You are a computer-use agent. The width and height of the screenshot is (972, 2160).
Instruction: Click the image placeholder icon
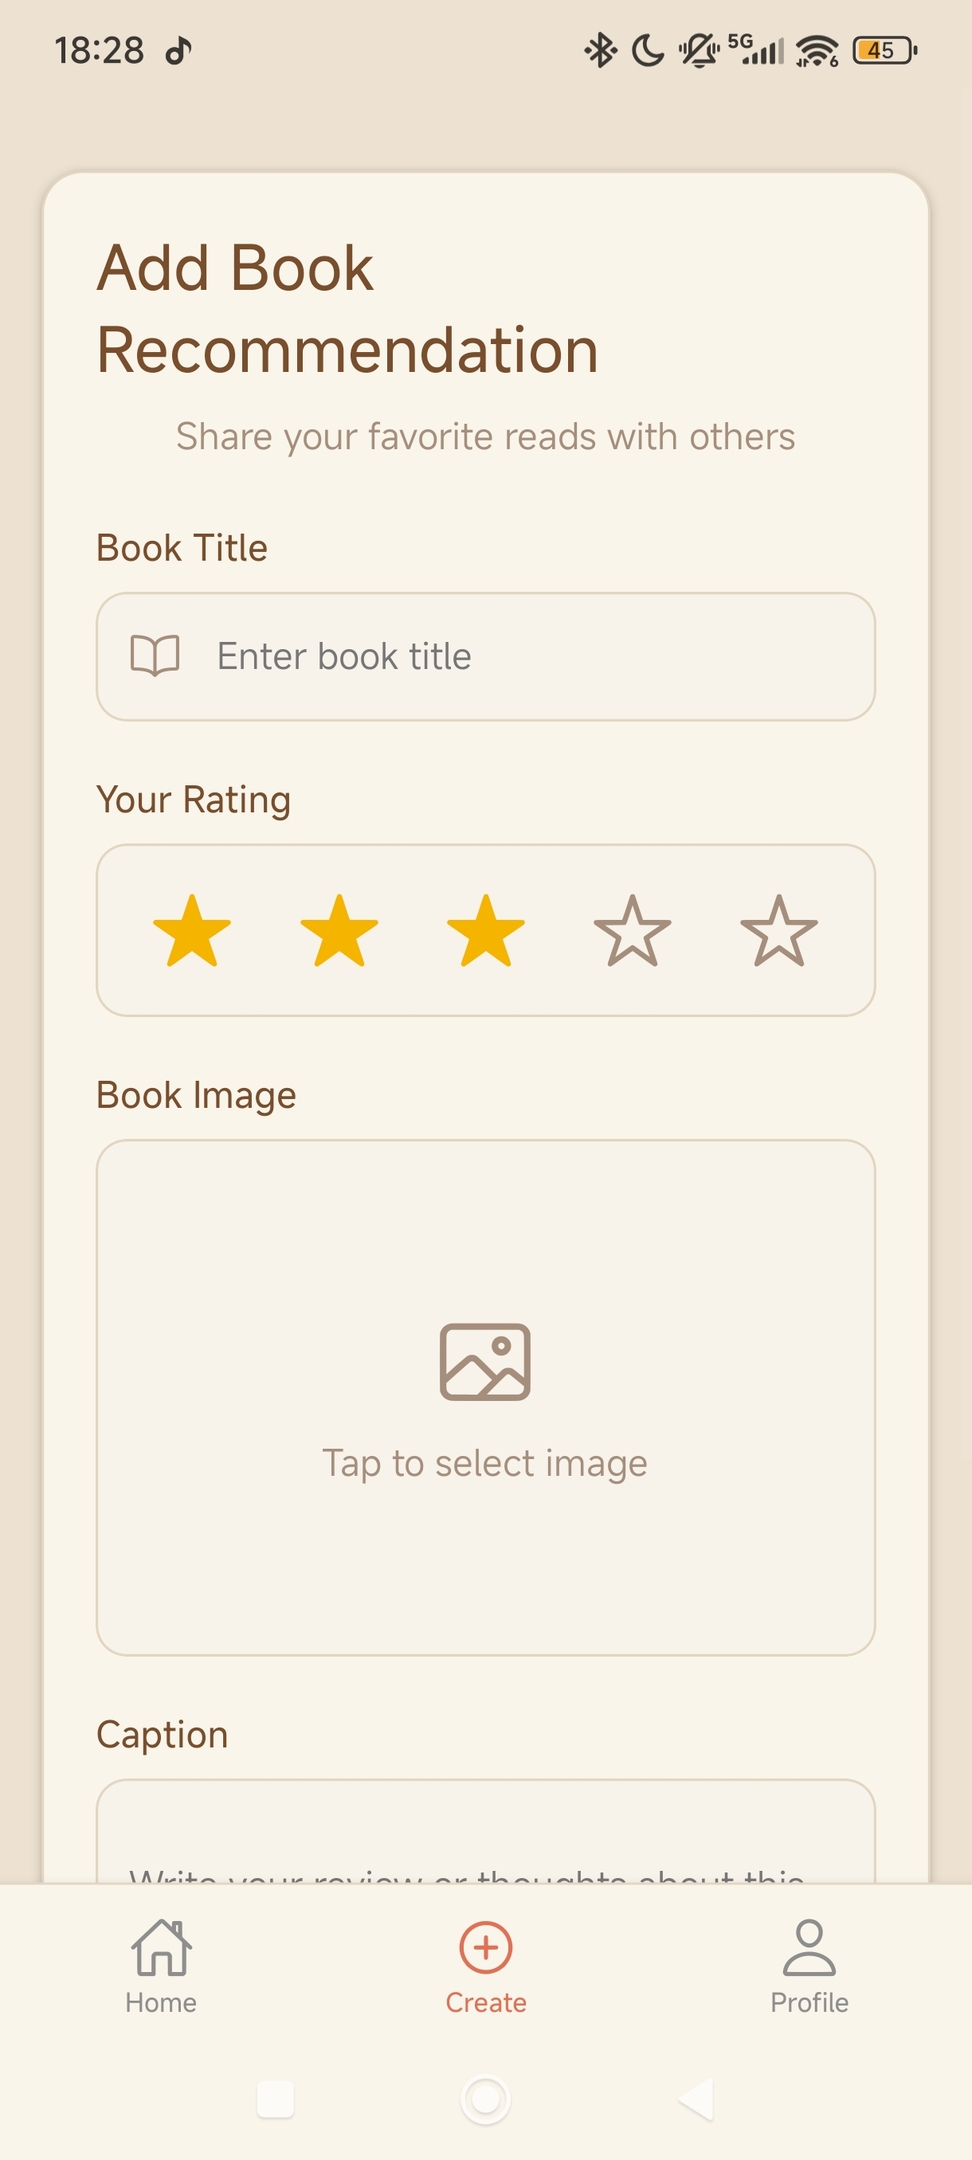click(485, 1361)
